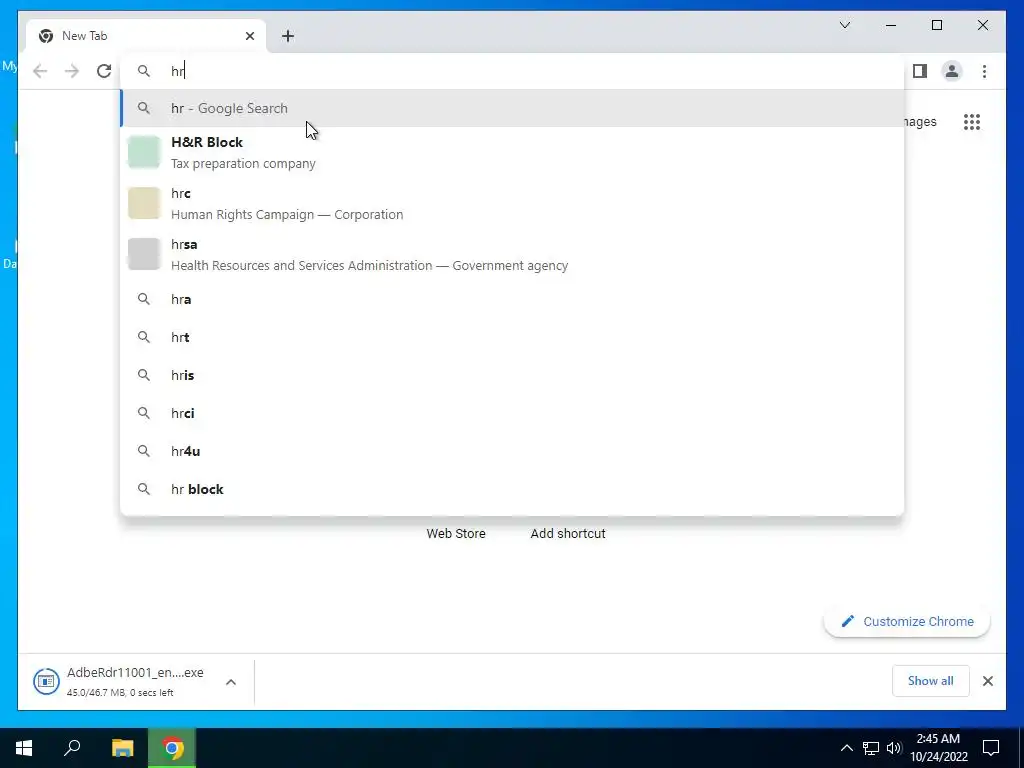Click the address bar showing "hr"
1024x768 pixels.
click(513, 71)
